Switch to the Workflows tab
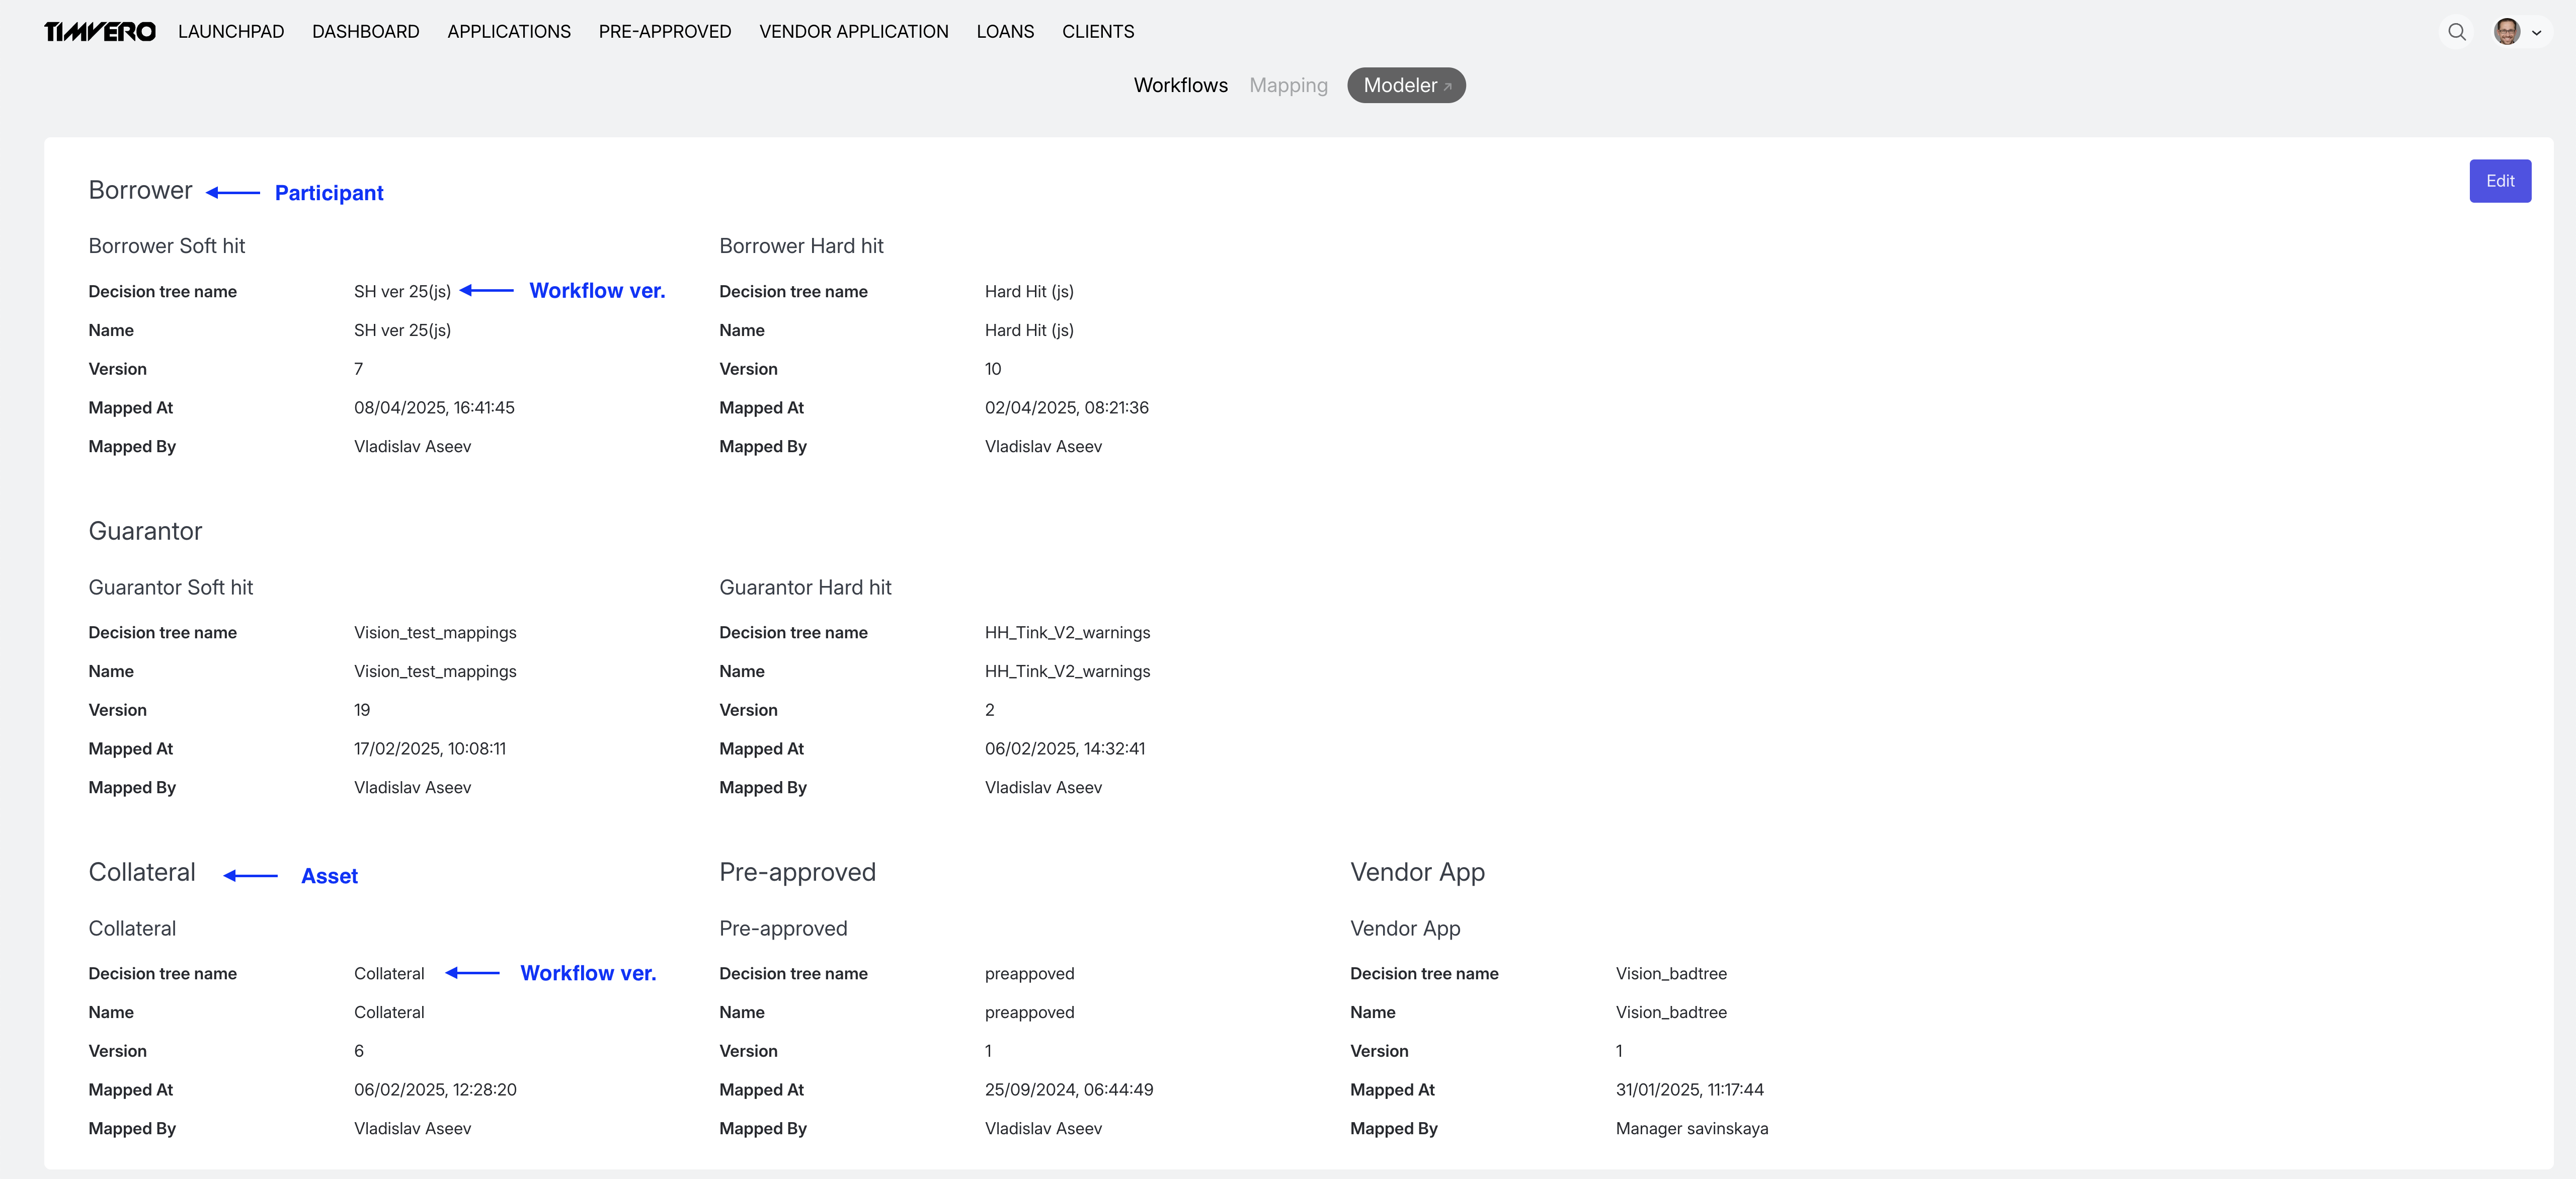The image size is (2576, 1179). coord(1180,85)
